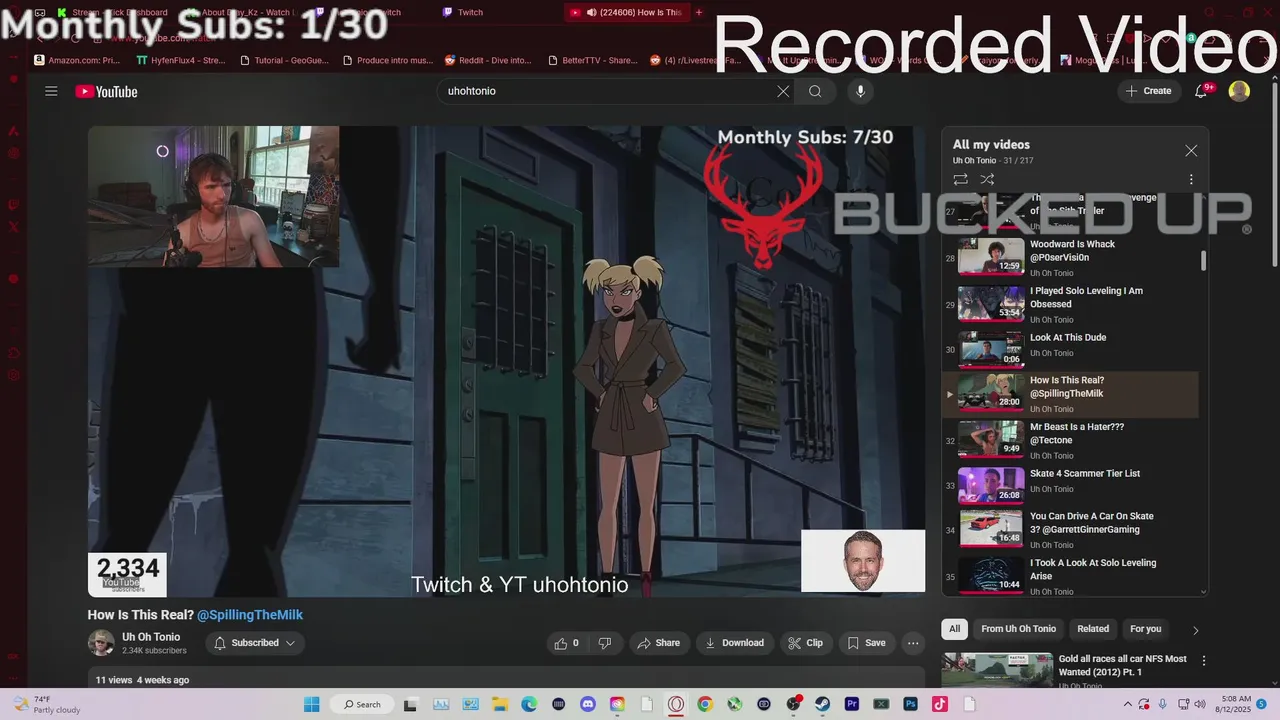Select the Related chip
The width and height of the screenshot is (1280, 720).
pos(1093,629)
